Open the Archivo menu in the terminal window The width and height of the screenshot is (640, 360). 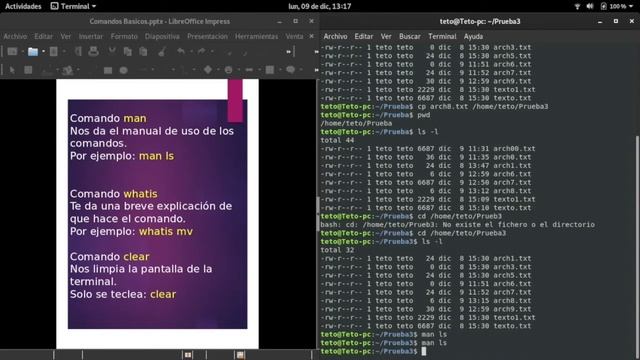coord(335,36)
